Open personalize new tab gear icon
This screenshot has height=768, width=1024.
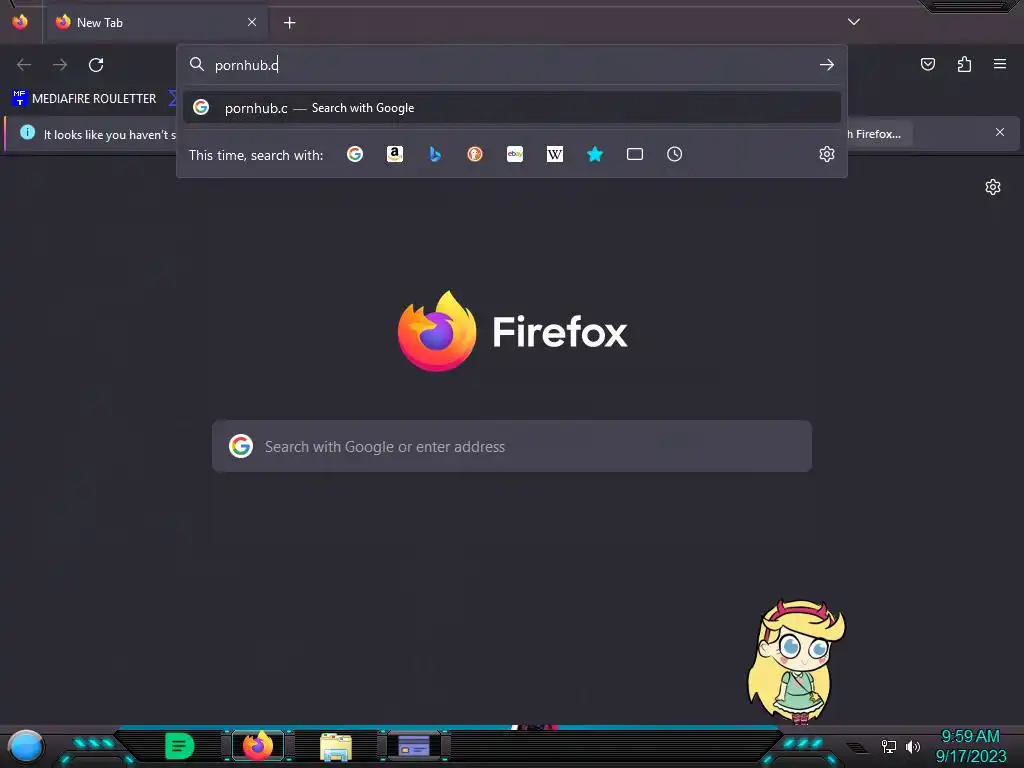(993, 187)
